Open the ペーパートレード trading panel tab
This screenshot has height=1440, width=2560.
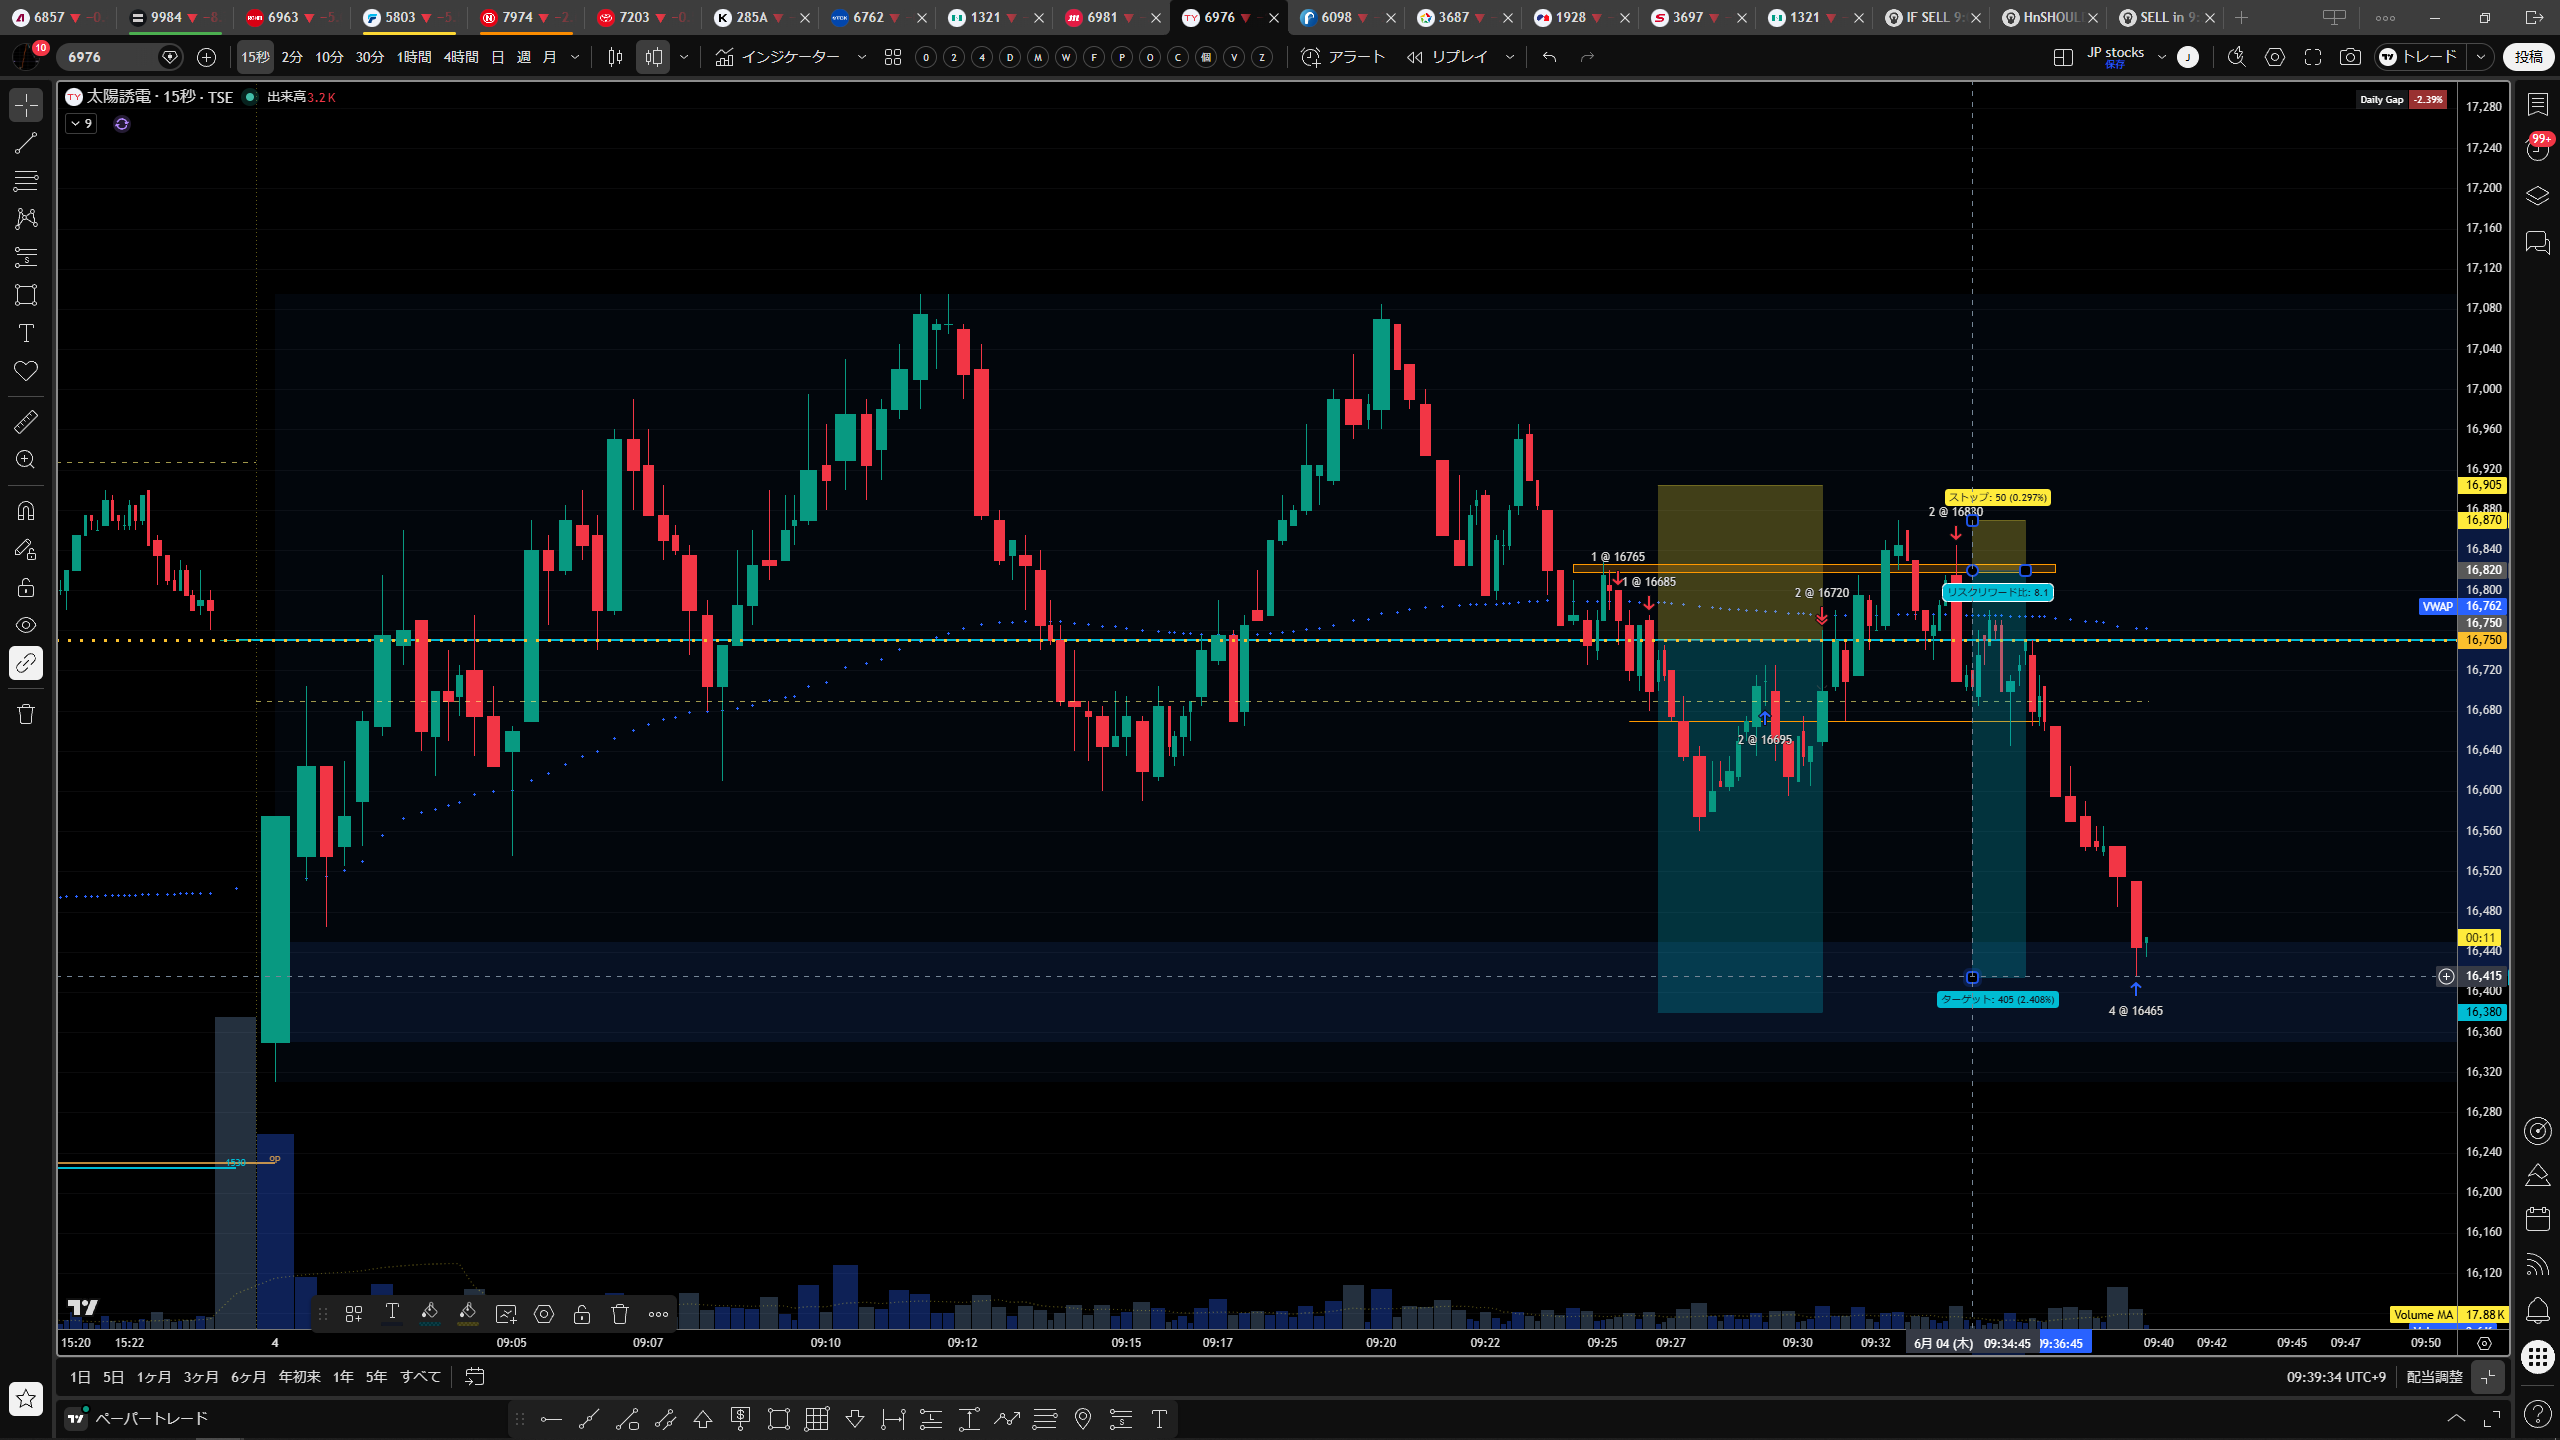(x=138, y=1418)
